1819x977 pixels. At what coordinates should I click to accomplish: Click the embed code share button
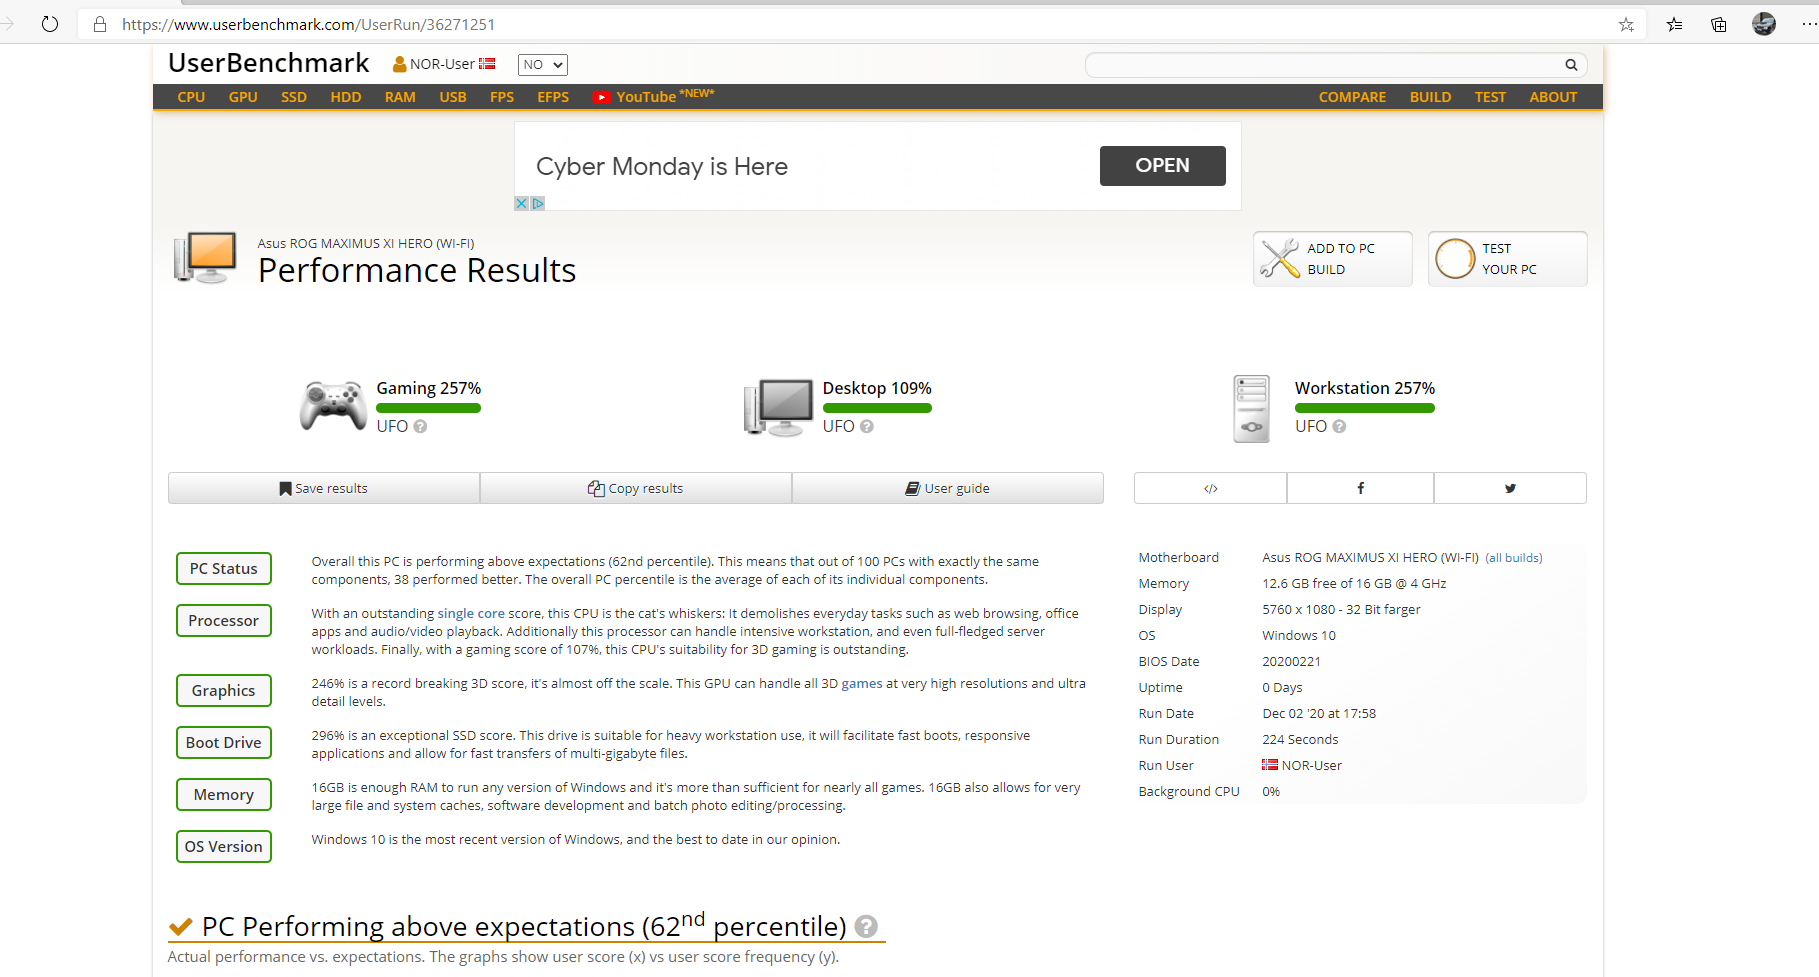point(1210,488)
